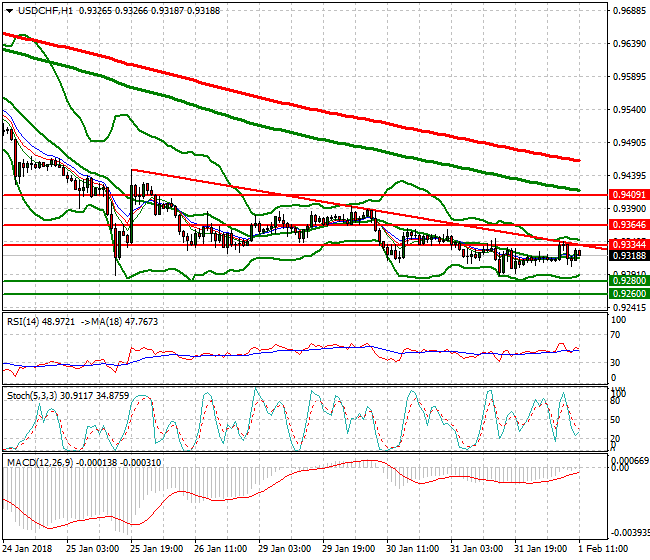Open the chart menu triangle beside USDCHF,H1
This screenshot has height=560, width=650.
click(x=9, y=11)
